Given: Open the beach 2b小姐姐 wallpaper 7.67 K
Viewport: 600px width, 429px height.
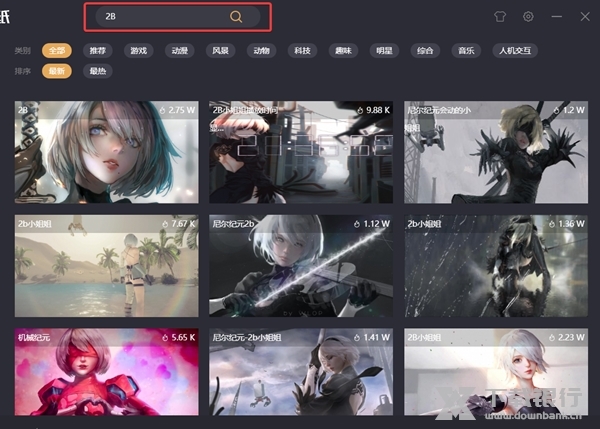Looking at the screenshot, I should pyautogui.click(x=106, y=266).
